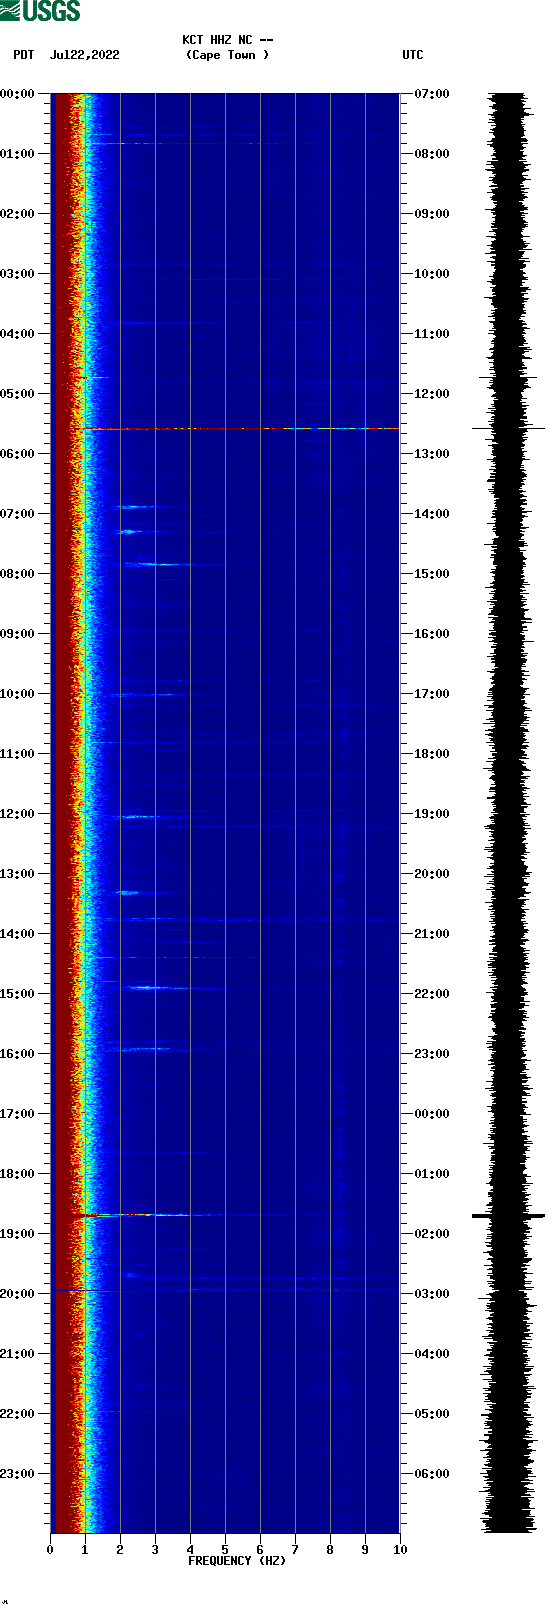Click the 01:00 PDT time tick label
Image resolution: width=552 pixels, height=1613 pixels.
18,154
